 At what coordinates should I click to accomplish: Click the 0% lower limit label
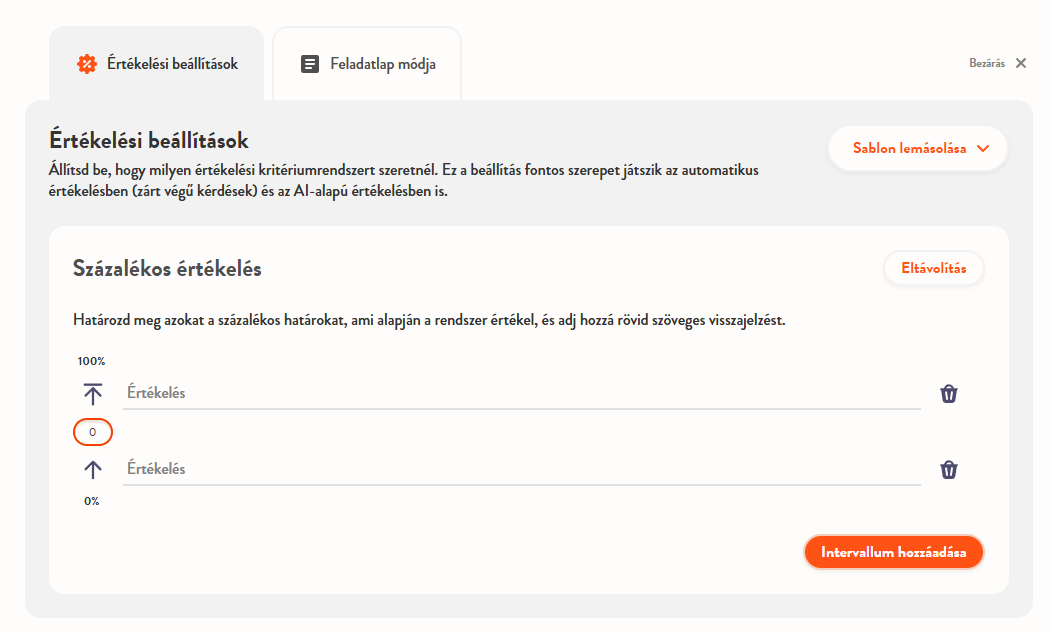(x=91, y=501)
